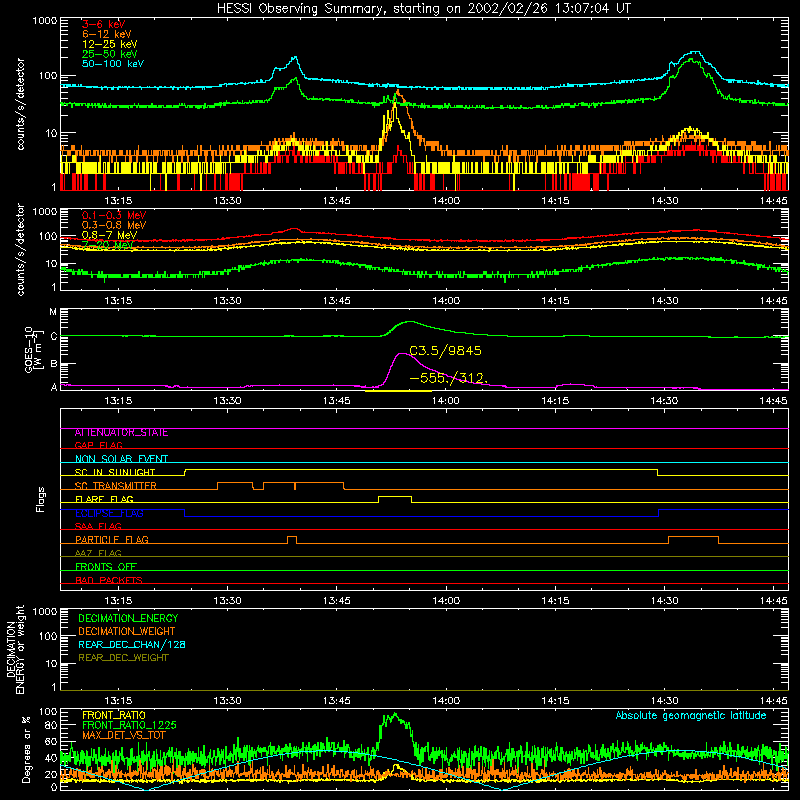This screenshot has height=800, width=800.
Task: Click the NON_SOLAR_EVENT flag label
Action: tap(121, 459)
